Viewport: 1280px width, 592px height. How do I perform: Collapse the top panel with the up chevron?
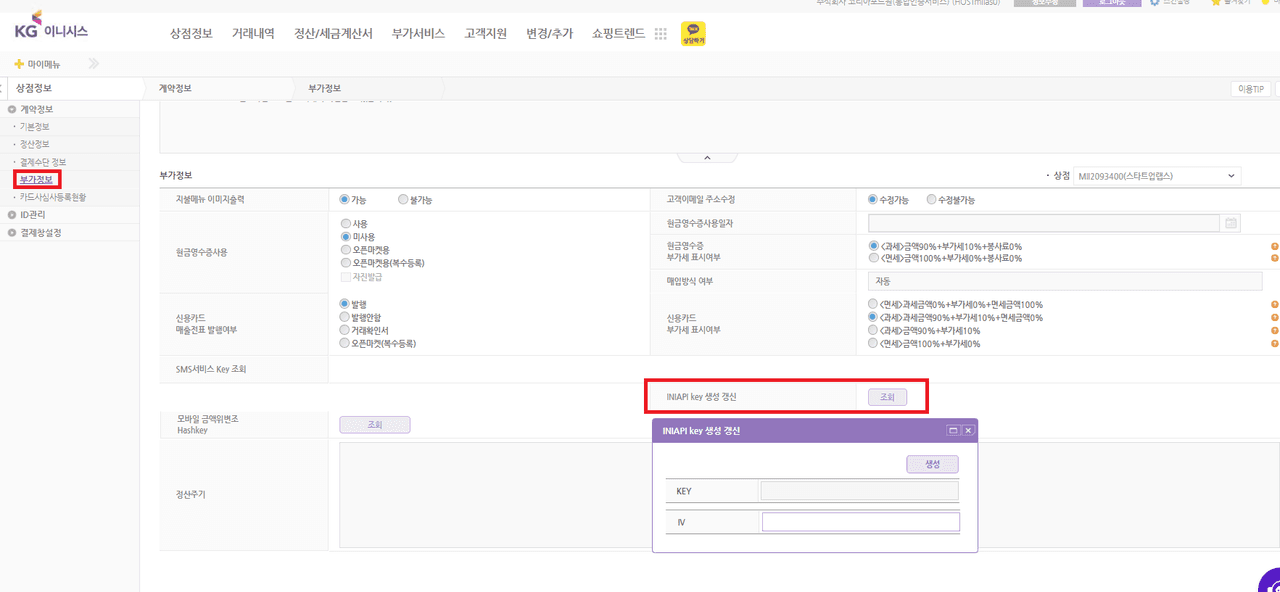(x=706, y=157)
